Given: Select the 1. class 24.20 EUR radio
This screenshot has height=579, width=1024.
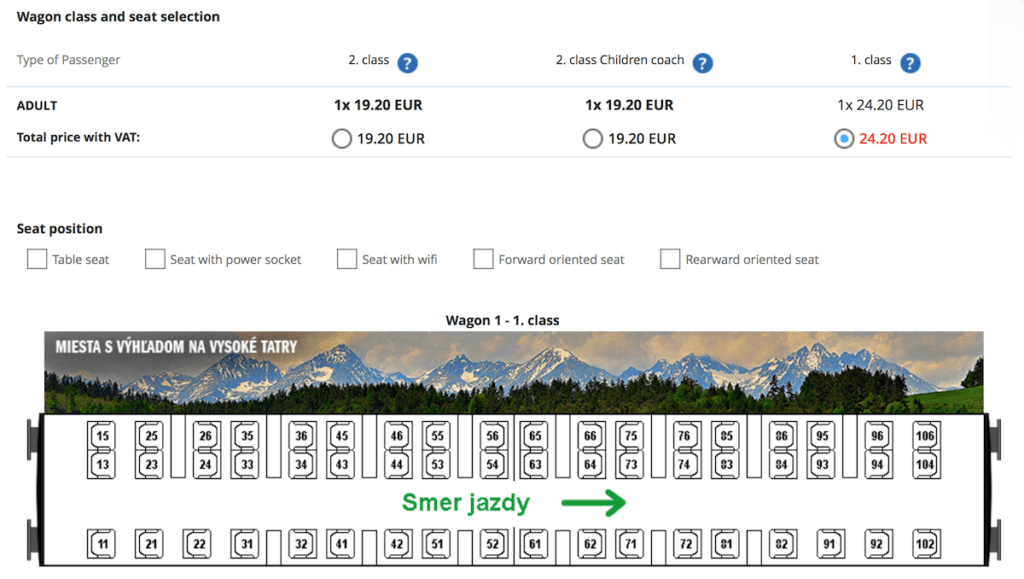Looking at the screenshot, I should click(x=844, y=139).
